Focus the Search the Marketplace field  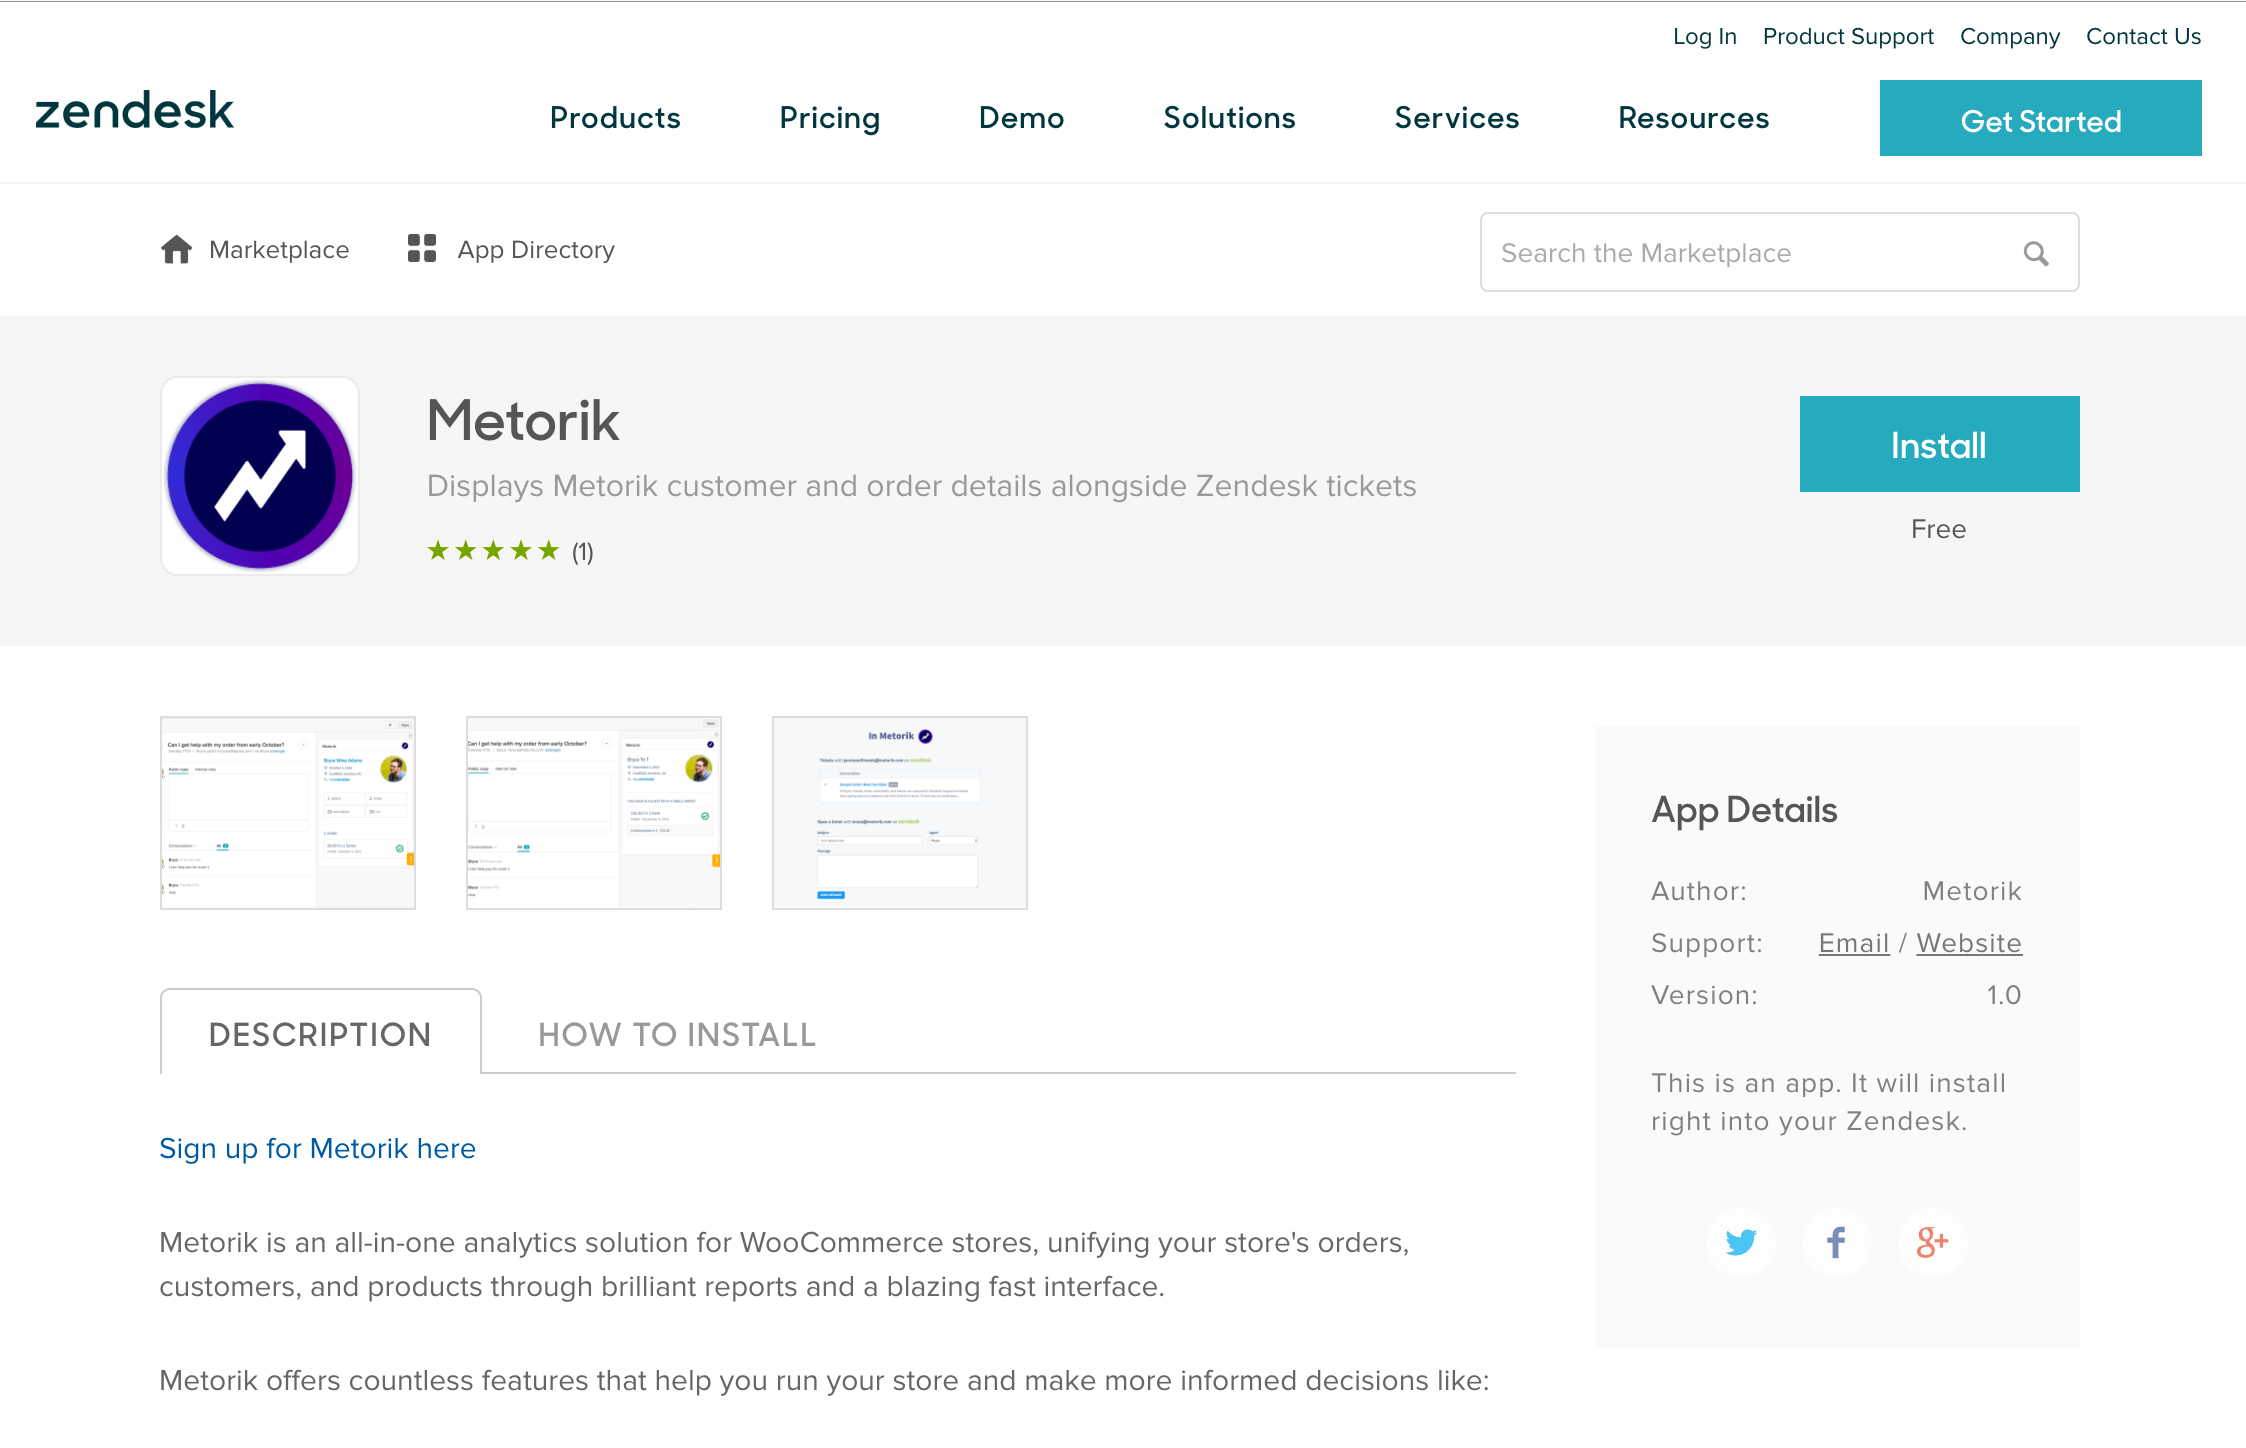(x=1750, y=253)
